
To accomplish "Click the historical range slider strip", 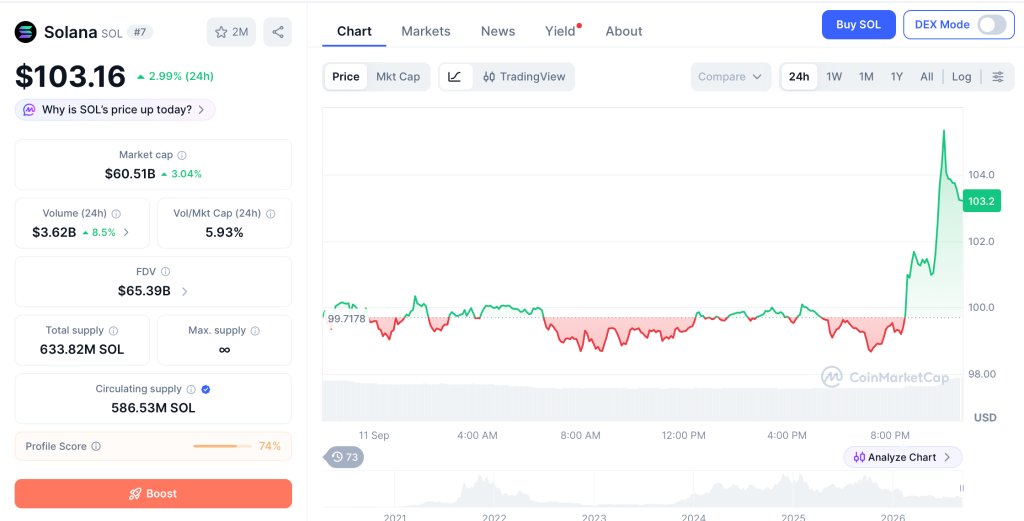I will (x=643, y=490).
